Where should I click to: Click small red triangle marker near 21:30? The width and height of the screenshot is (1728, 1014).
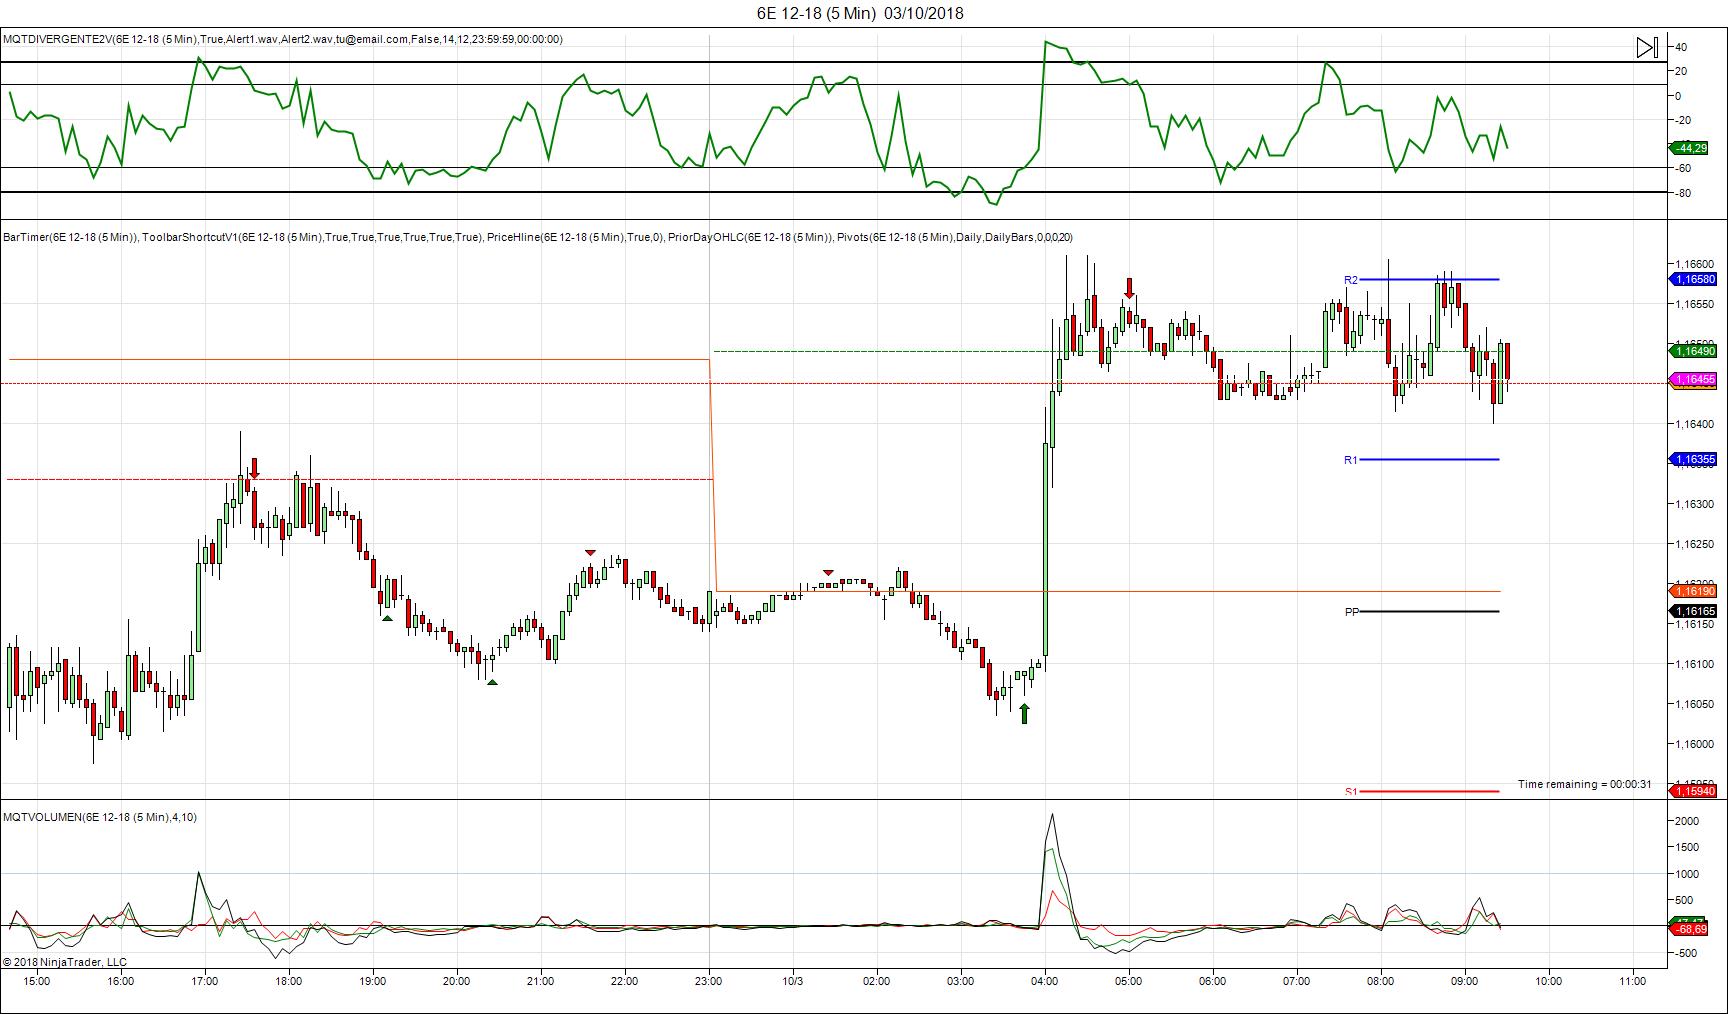(590, 553)
